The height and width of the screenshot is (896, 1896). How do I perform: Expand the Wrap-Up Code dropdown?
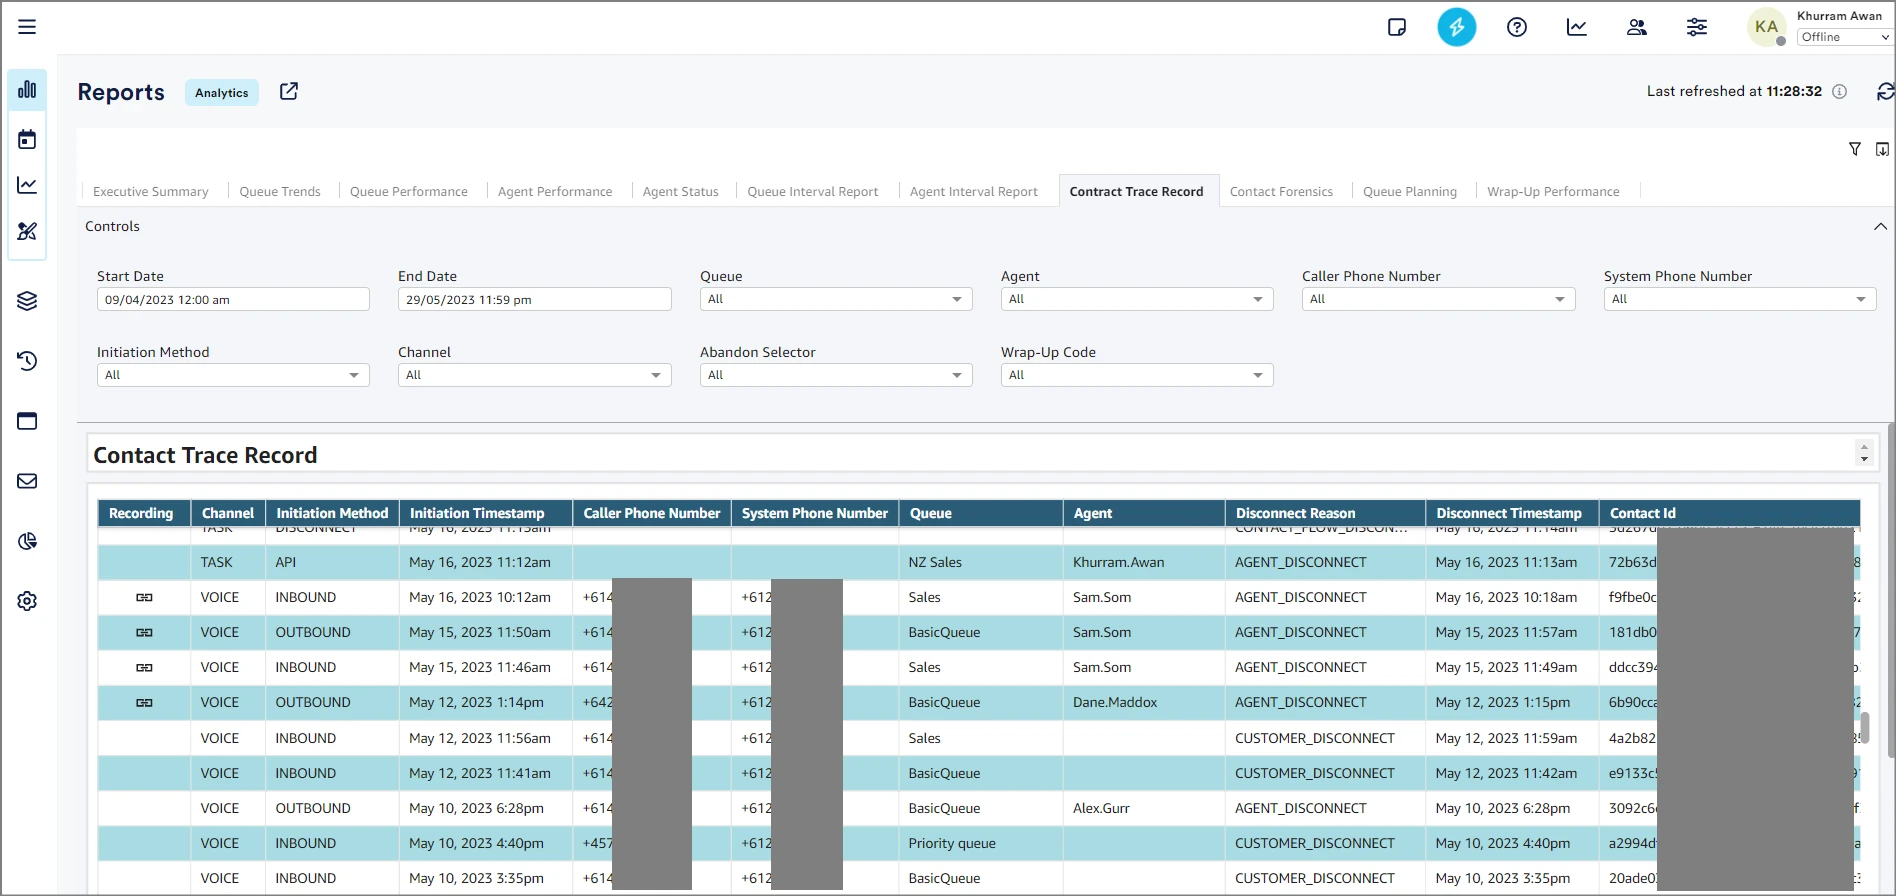coord(1136,375)
